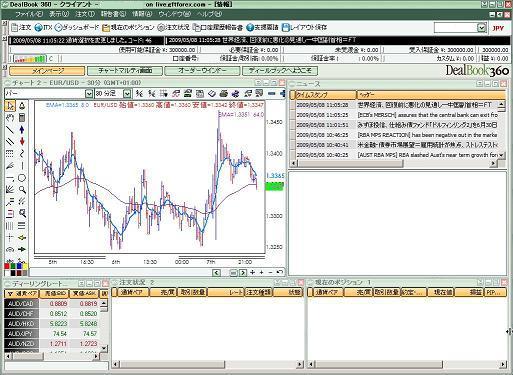The image size is (513, 375).
Task: Select the magnifier zoom tool
Action: 22,190
